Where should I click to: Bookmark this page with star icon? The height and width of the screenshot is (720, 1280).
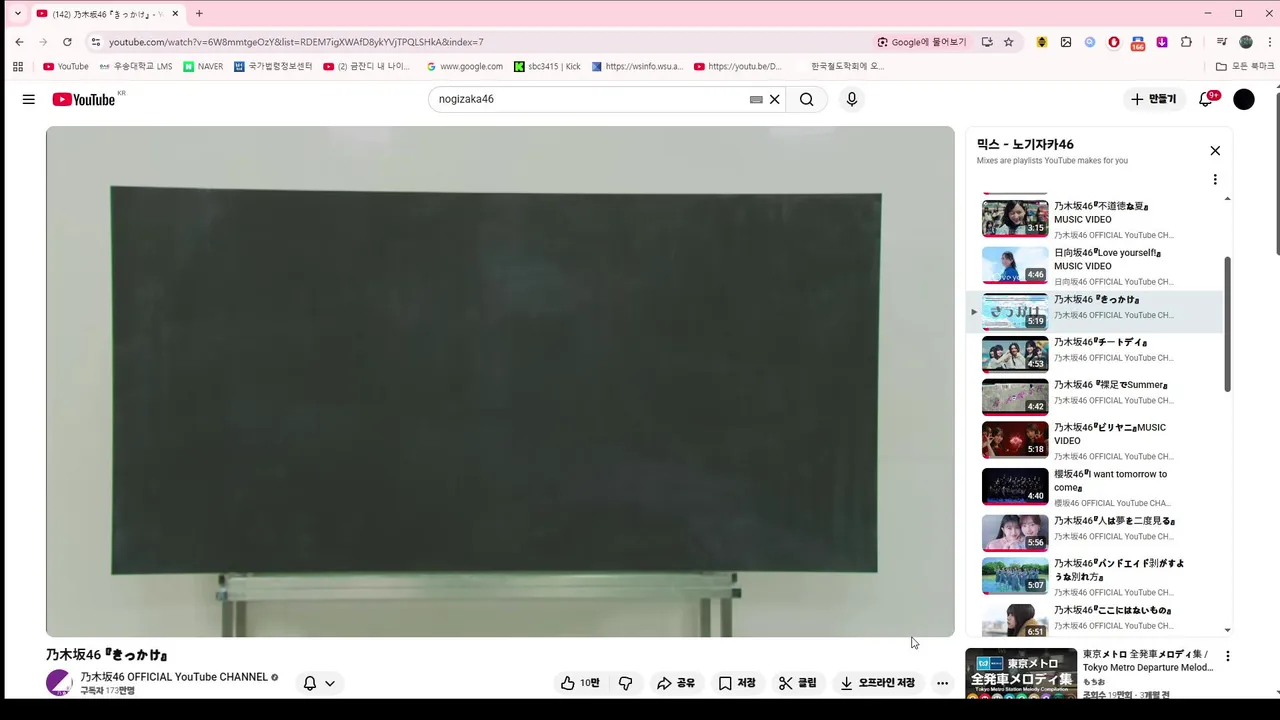(x=1008, y=42)
